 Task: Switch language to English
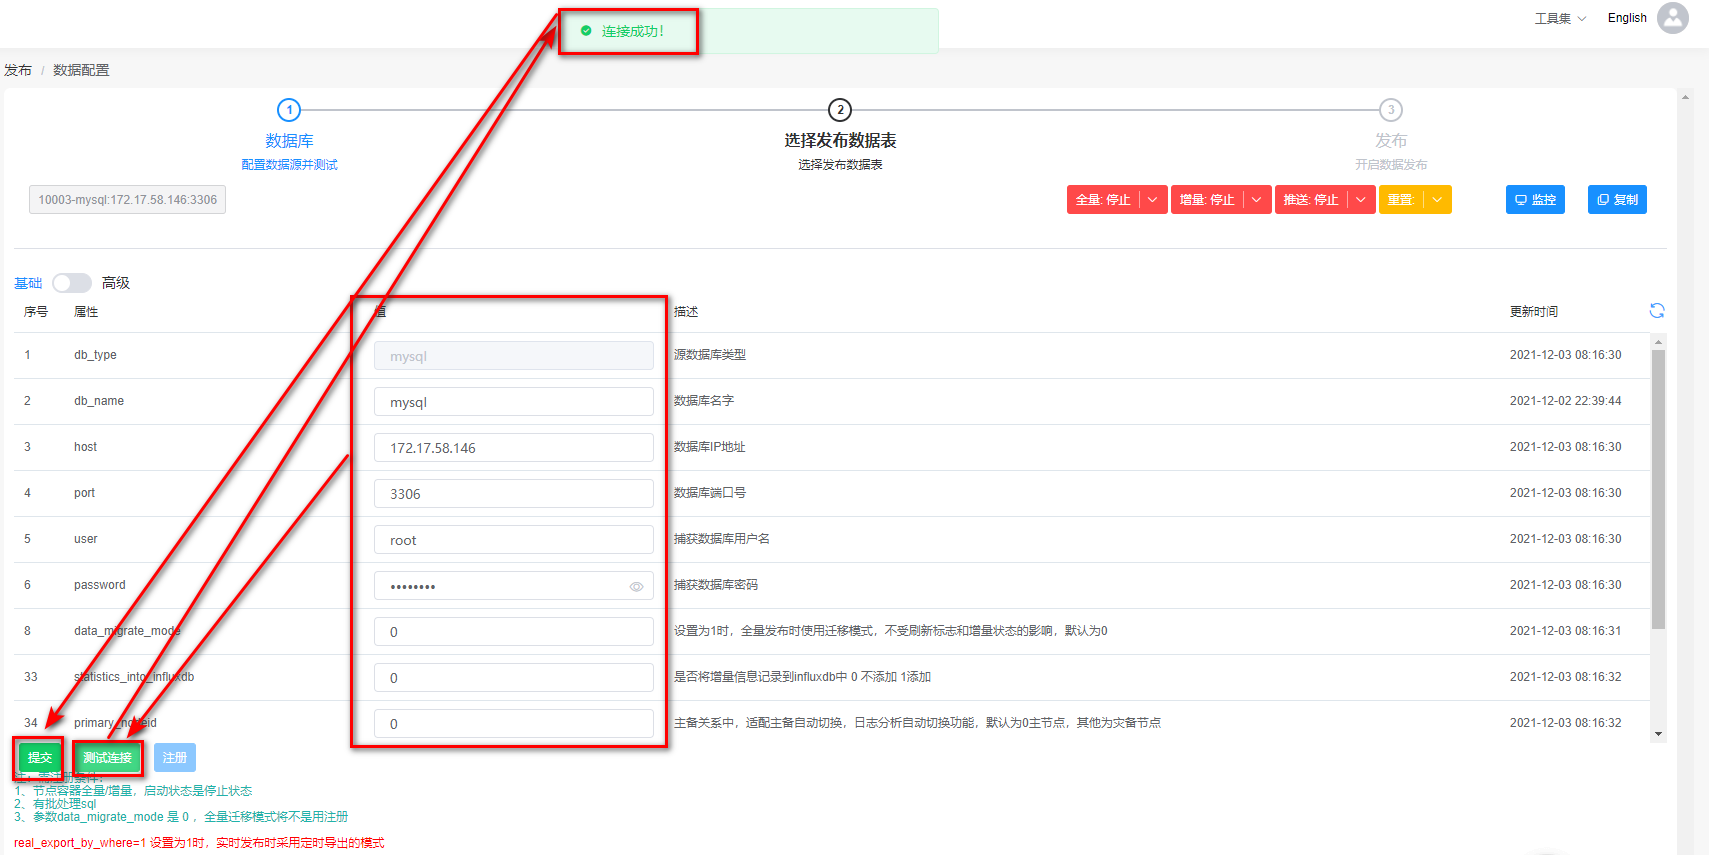(1626, 18)
